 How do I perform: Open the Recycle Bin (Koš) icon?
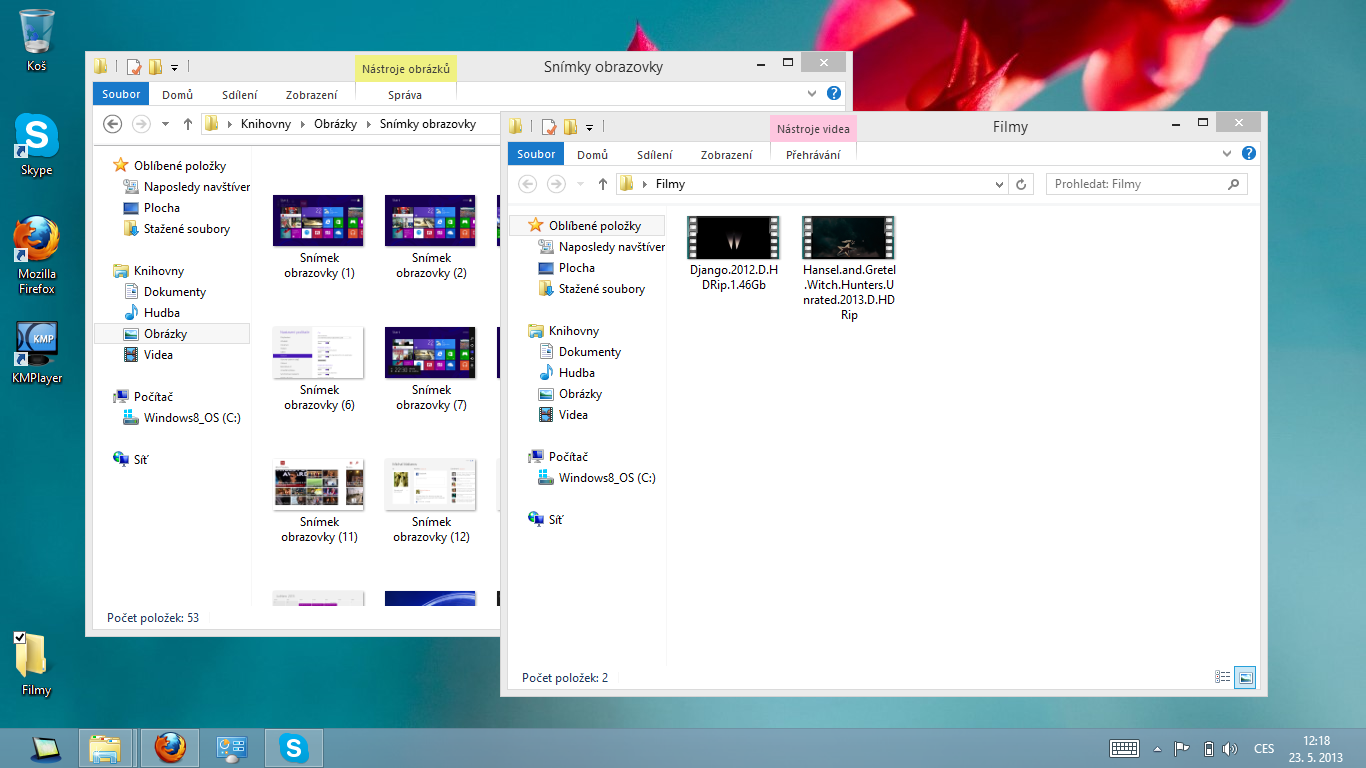(37, 32)
